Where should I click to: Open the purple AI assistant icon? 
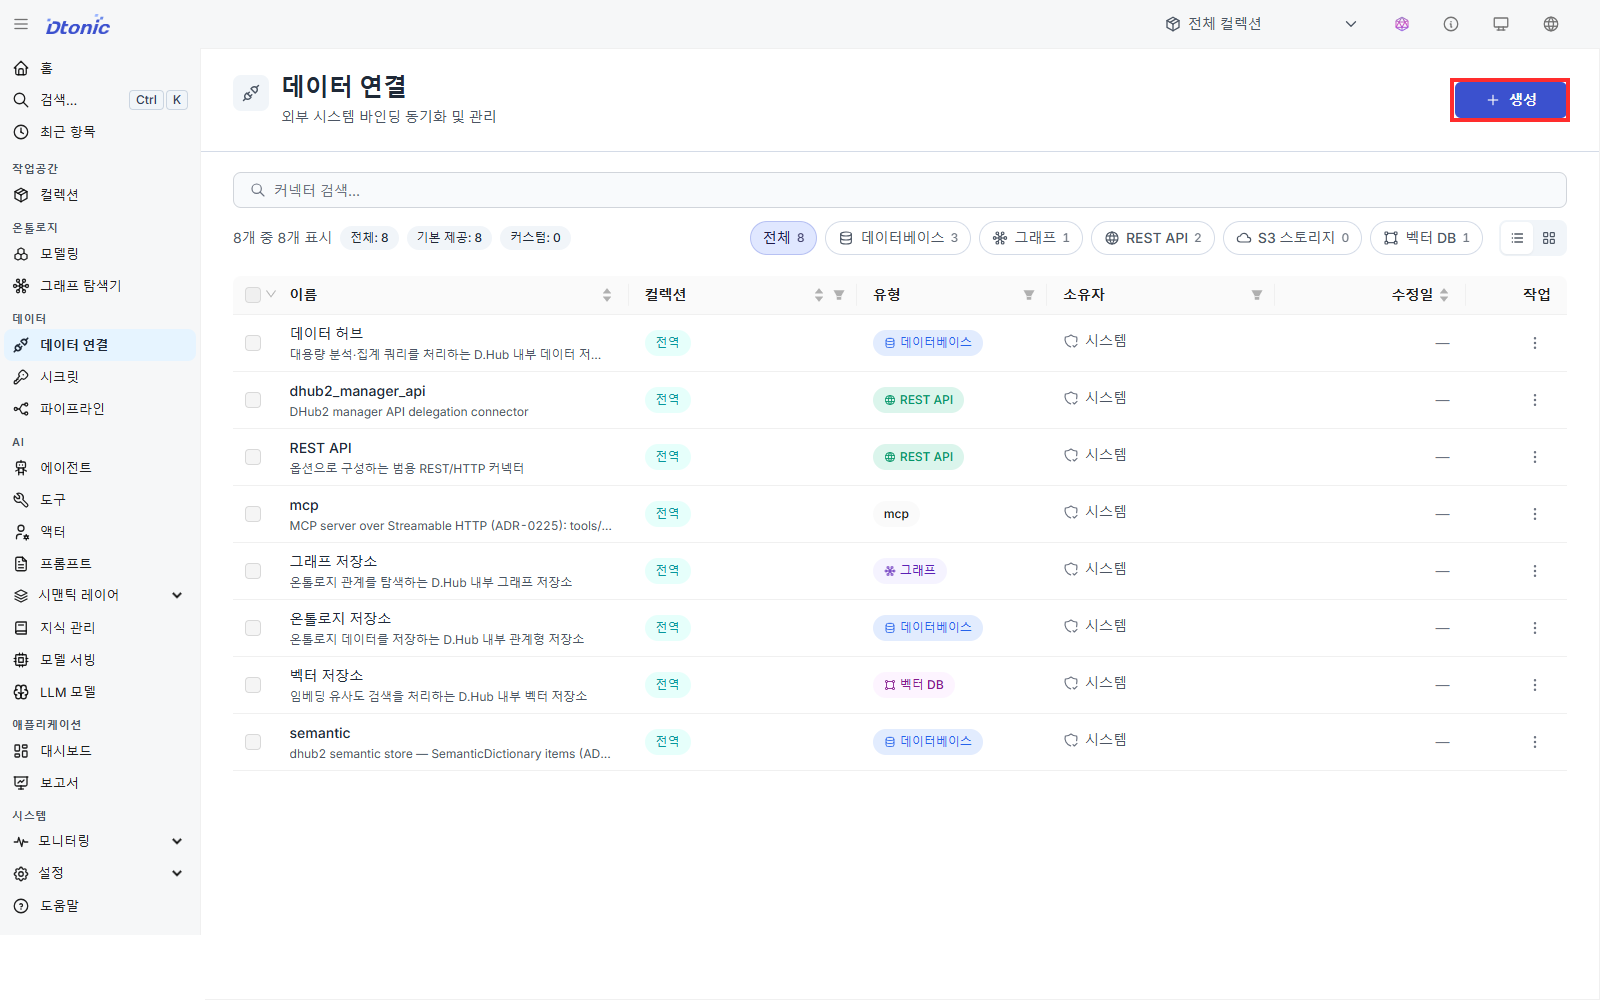[x=1402, y=24]
